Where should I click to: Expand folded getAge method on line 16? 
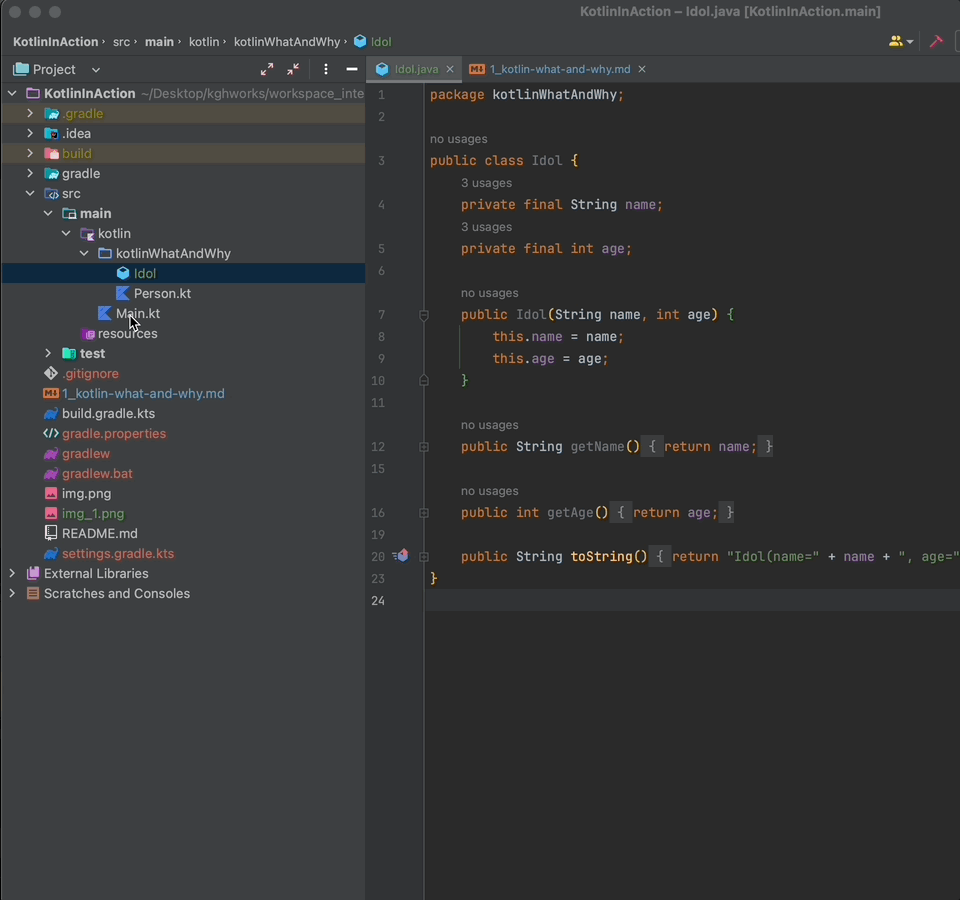pos(424,513)
